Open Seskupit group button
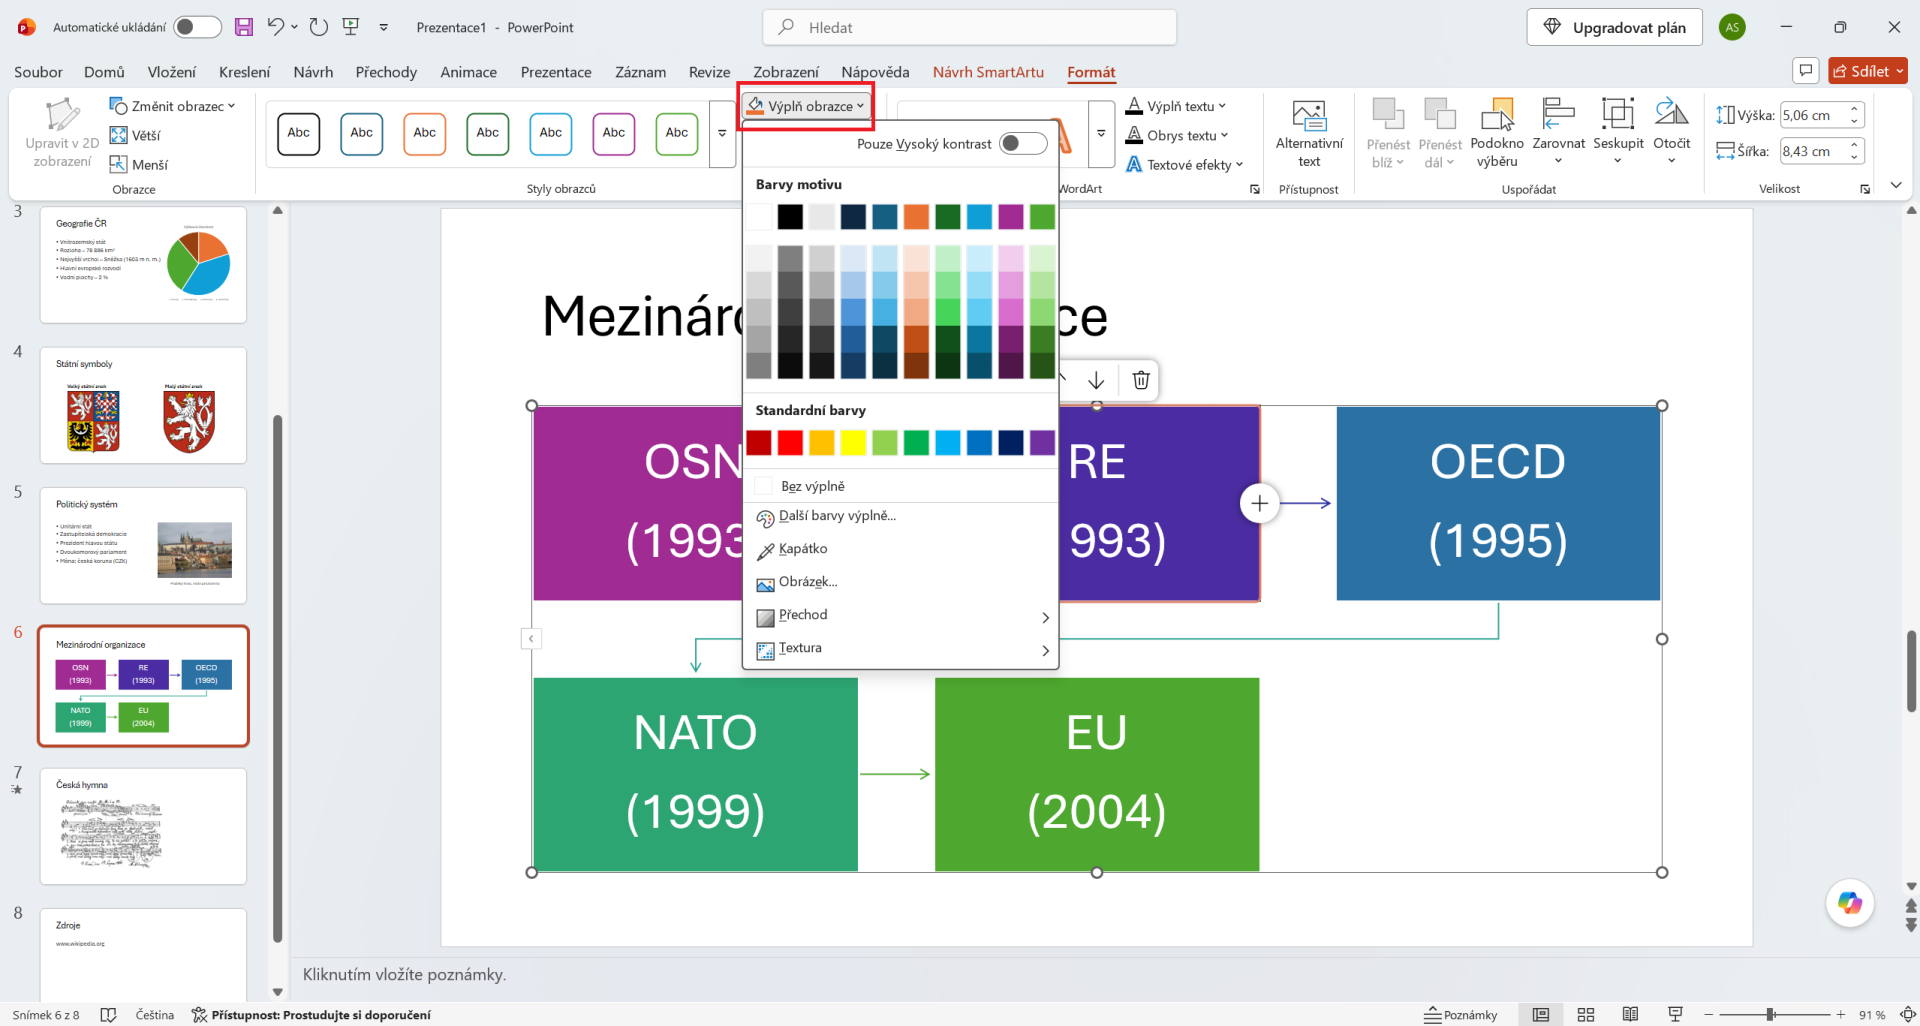The width and height of the screenshot is (1920, 1026). point(1618,133)
